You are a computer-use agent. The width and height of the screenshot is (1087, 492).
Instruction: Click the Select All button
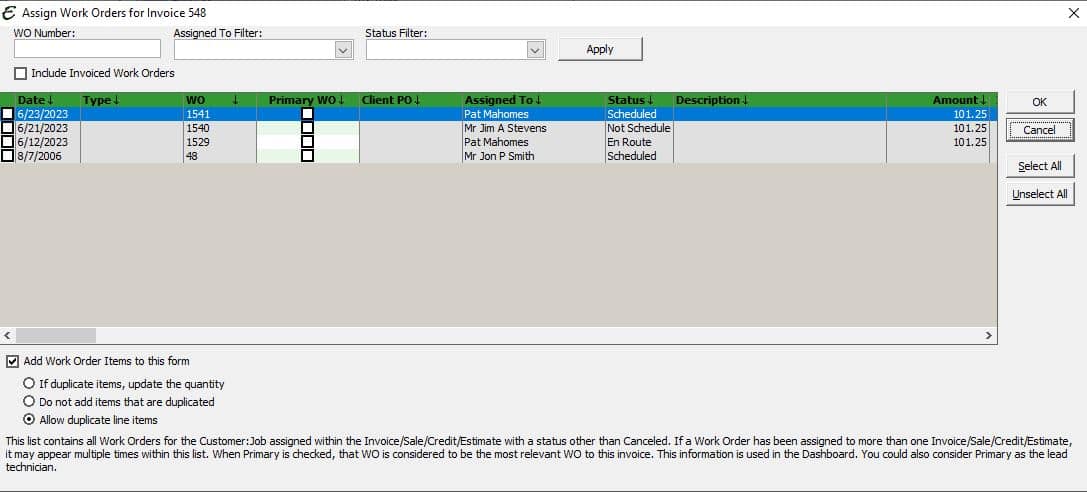pyautogui.click(x=1039, y=166)
